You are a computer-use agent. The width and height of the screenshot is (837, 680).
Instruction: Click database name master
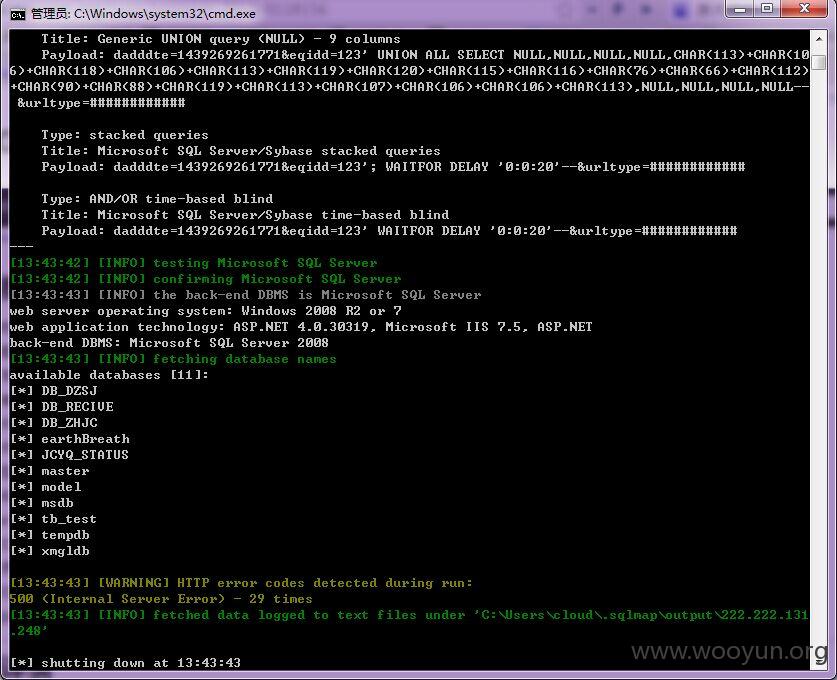coord(65,471)
